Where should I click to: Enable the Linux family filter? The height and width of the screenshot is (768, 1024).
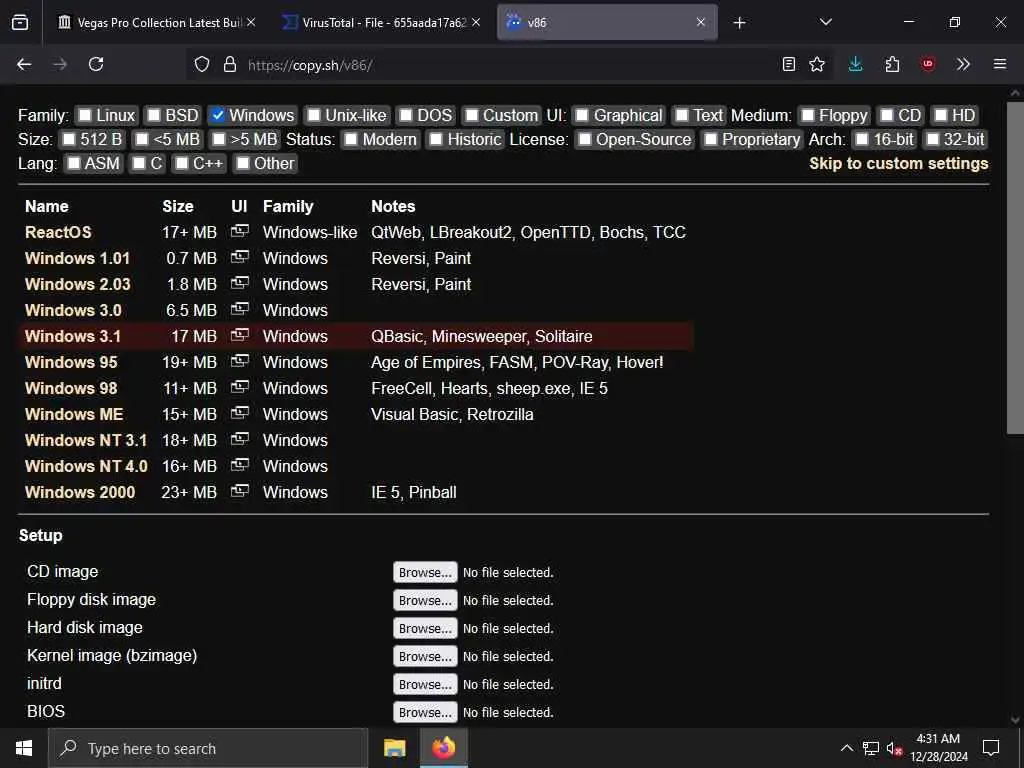point(85,116)
